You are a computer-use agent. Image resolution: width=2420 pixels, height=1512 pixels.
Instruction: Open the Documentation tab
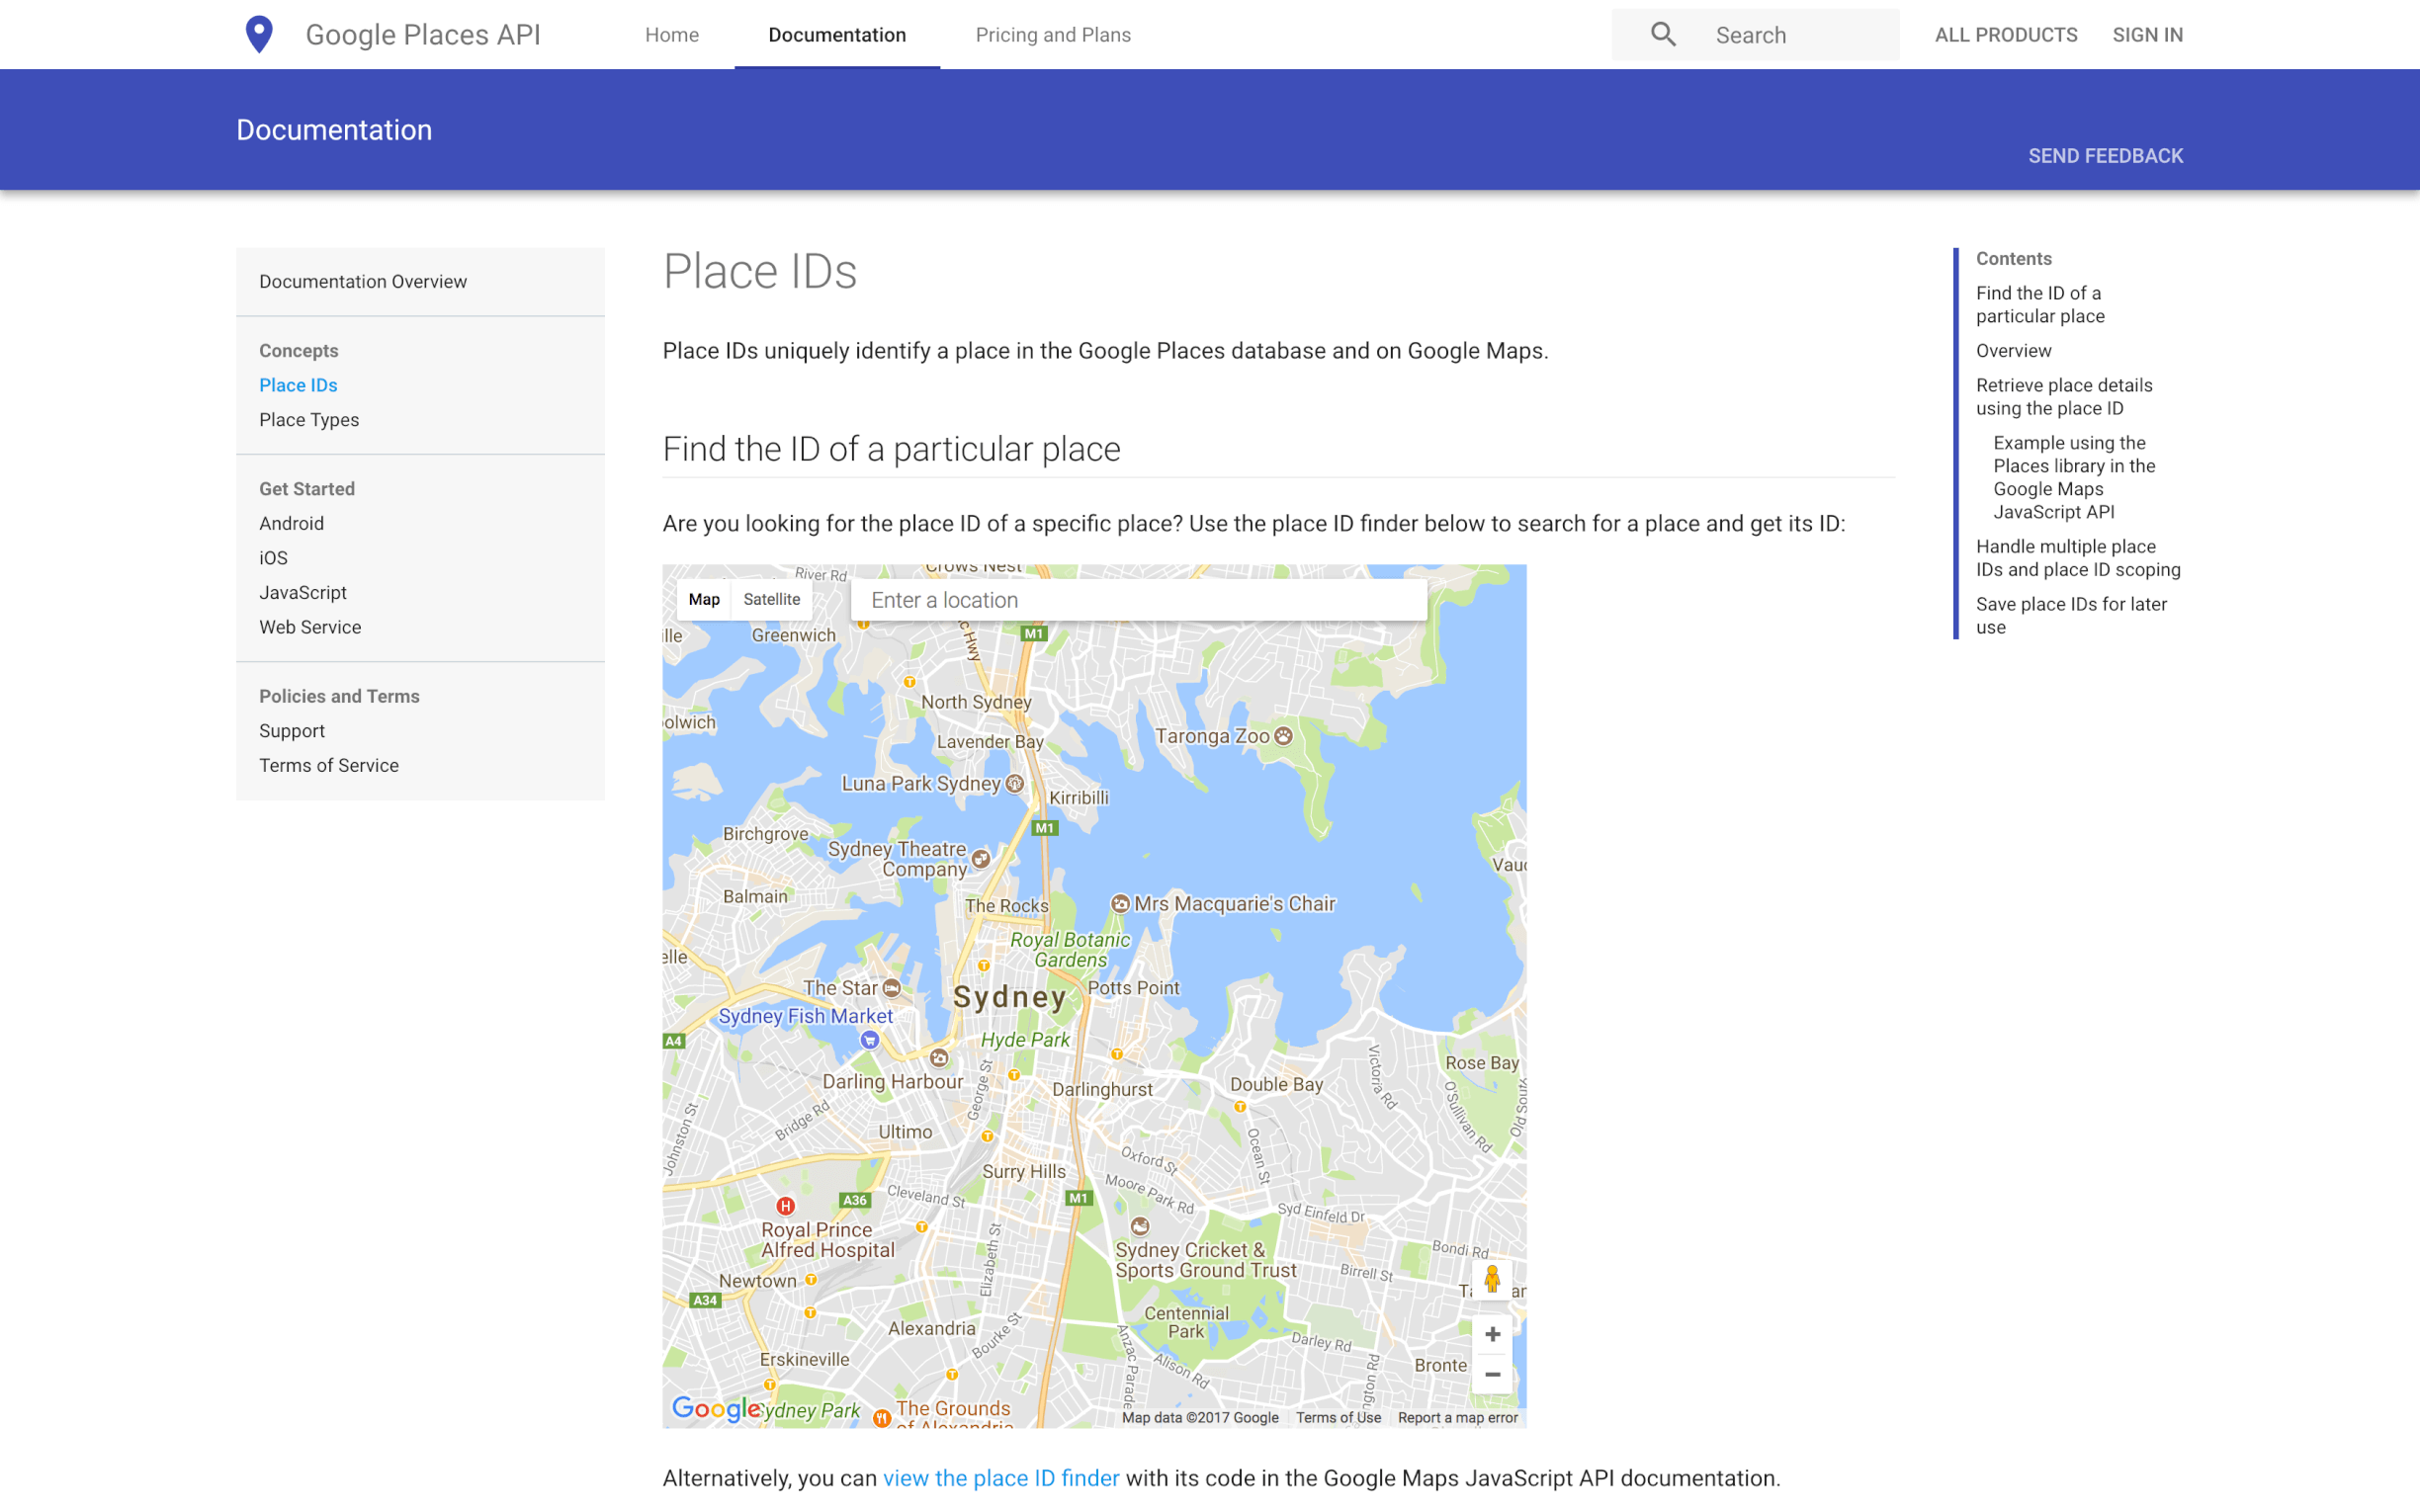point(837,35)
